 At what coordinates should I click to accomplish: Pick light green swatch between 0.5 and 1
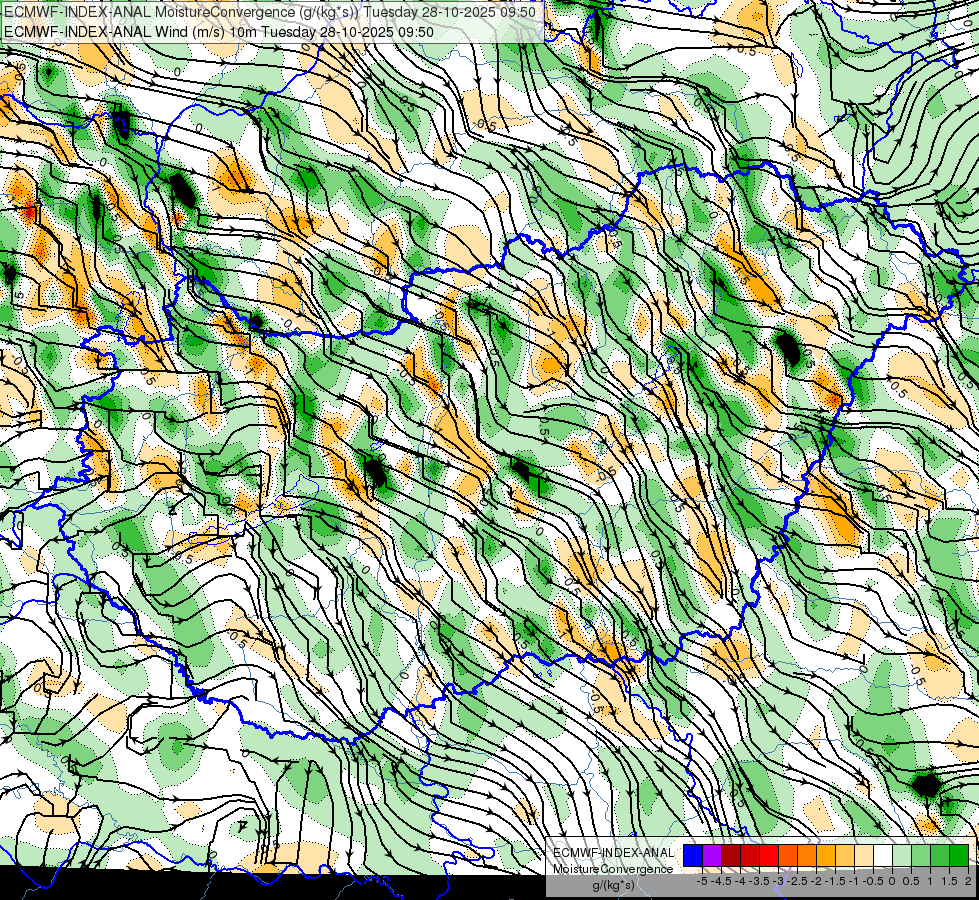[x=921, y=855]
